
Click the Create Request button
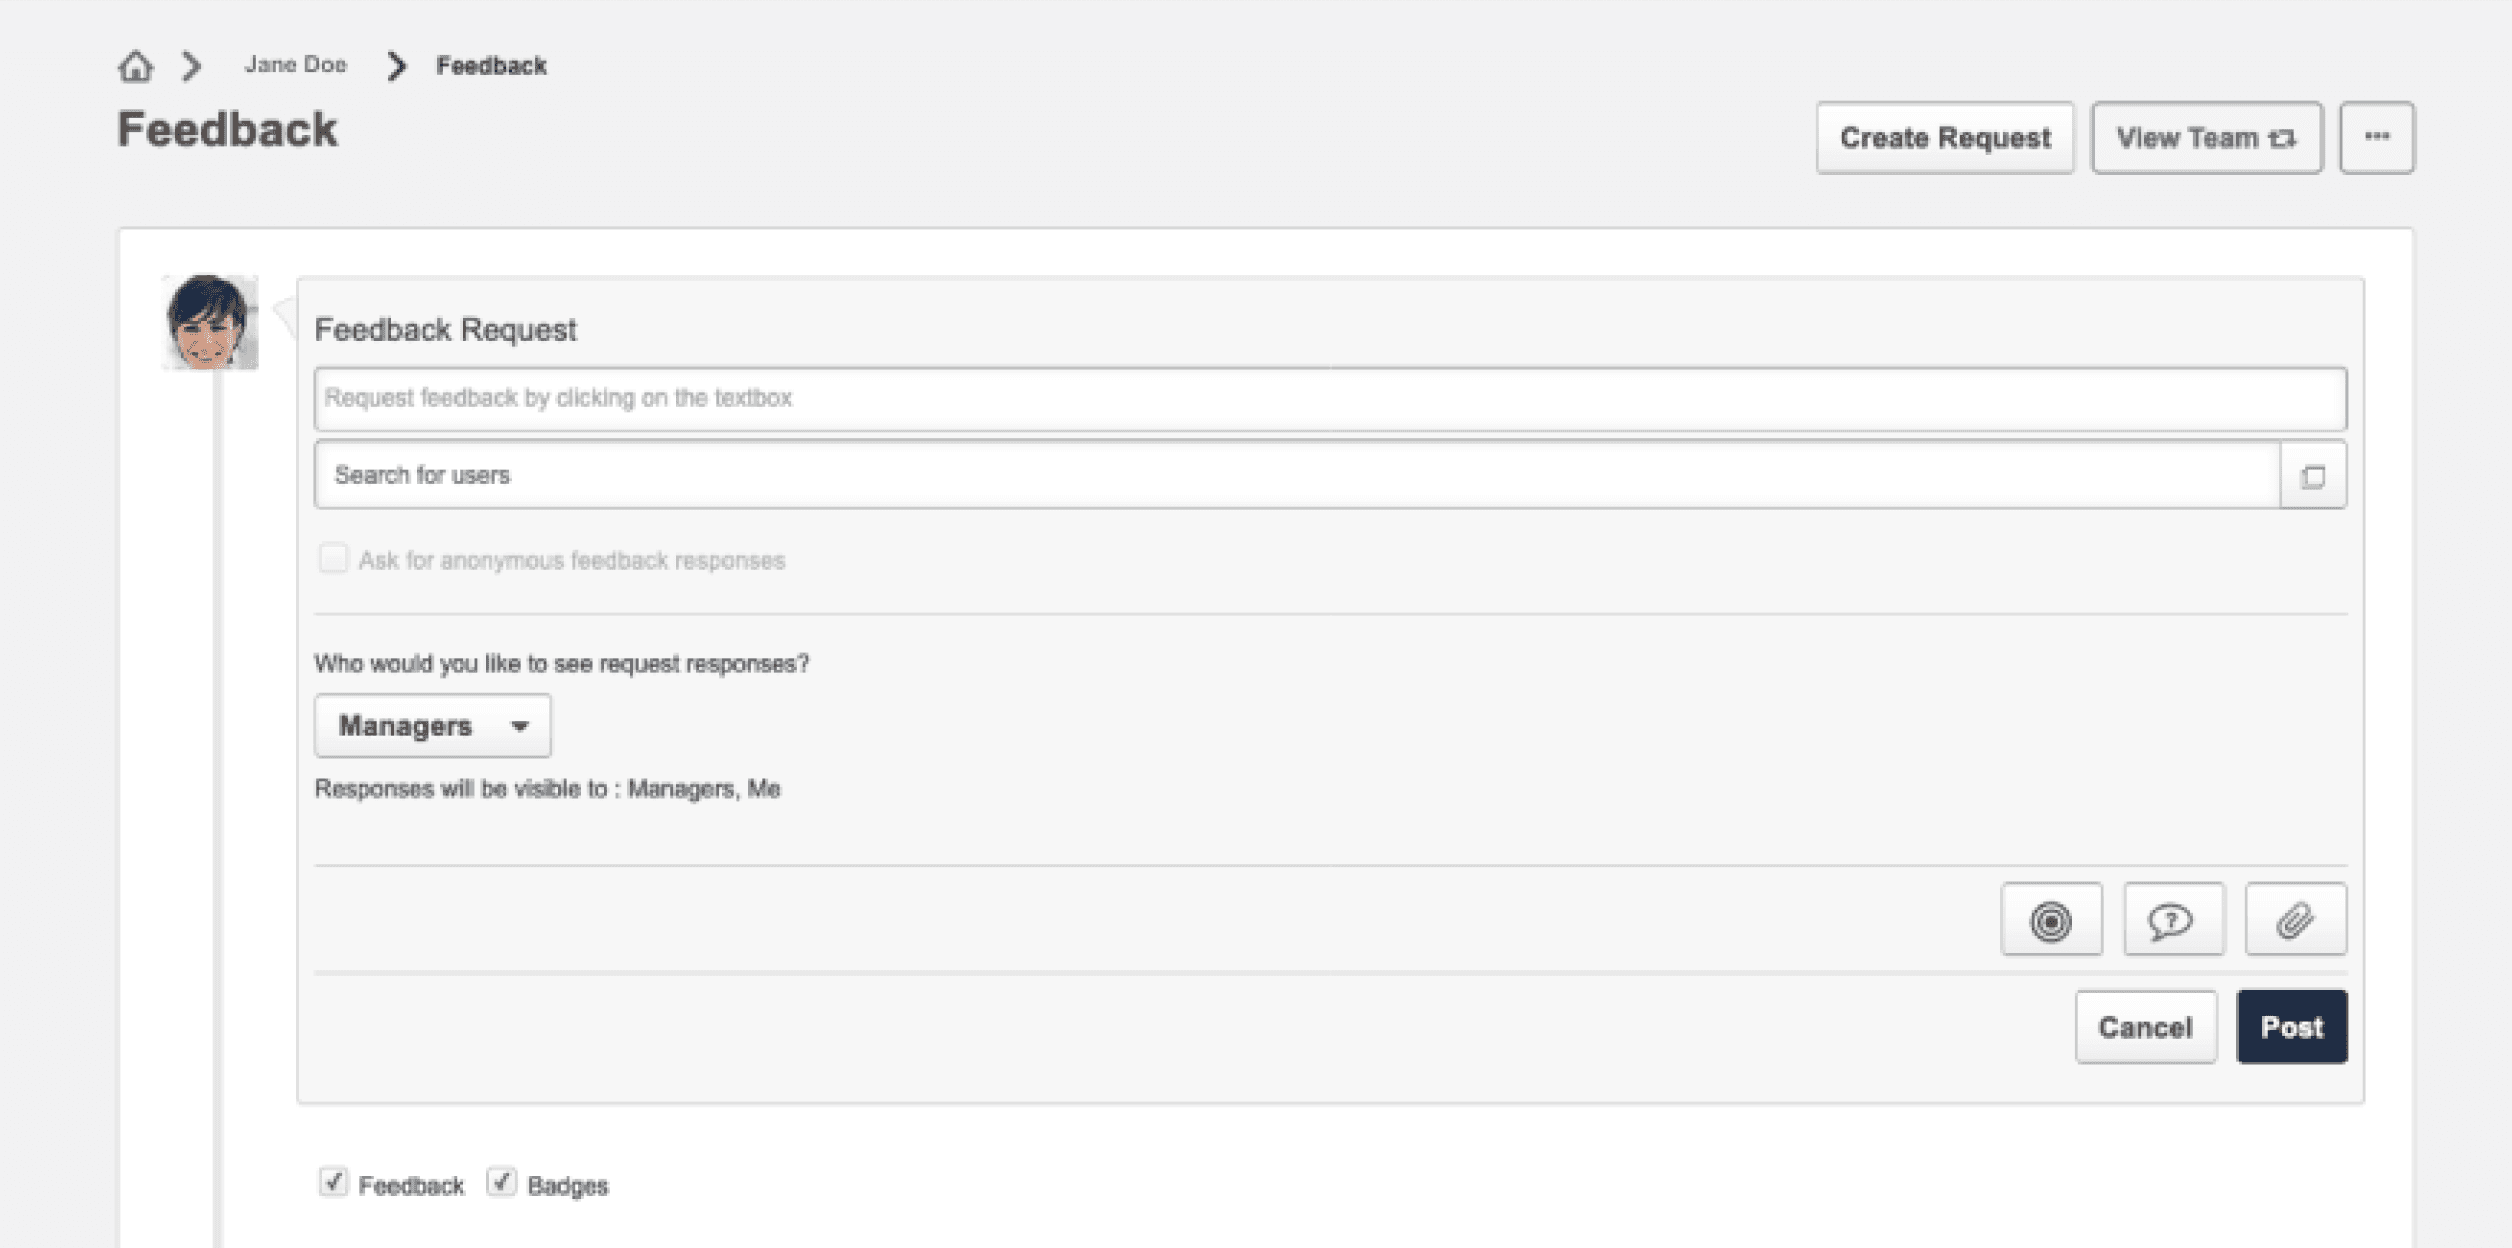(1944, 137)
